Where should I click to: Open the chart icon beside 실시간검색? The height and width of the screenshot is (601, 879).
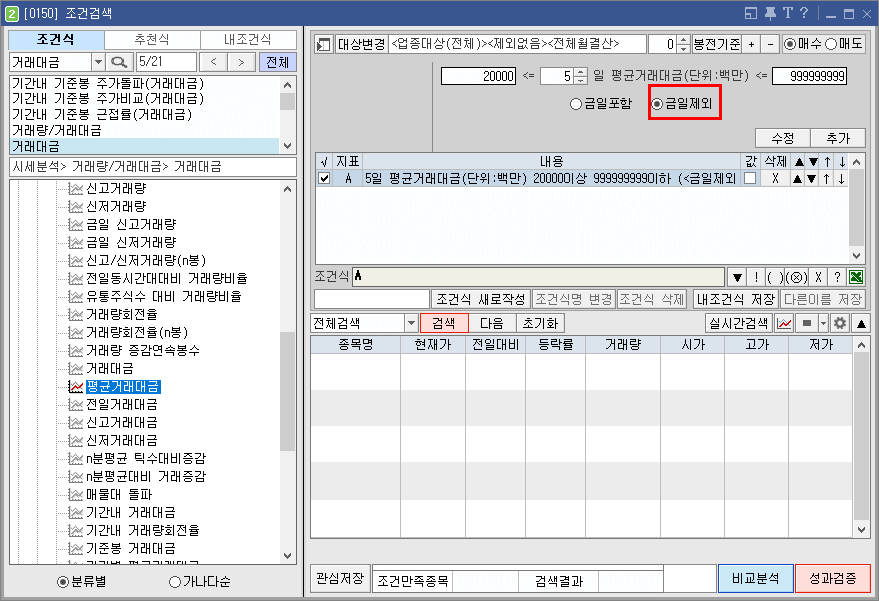point(783,323)
